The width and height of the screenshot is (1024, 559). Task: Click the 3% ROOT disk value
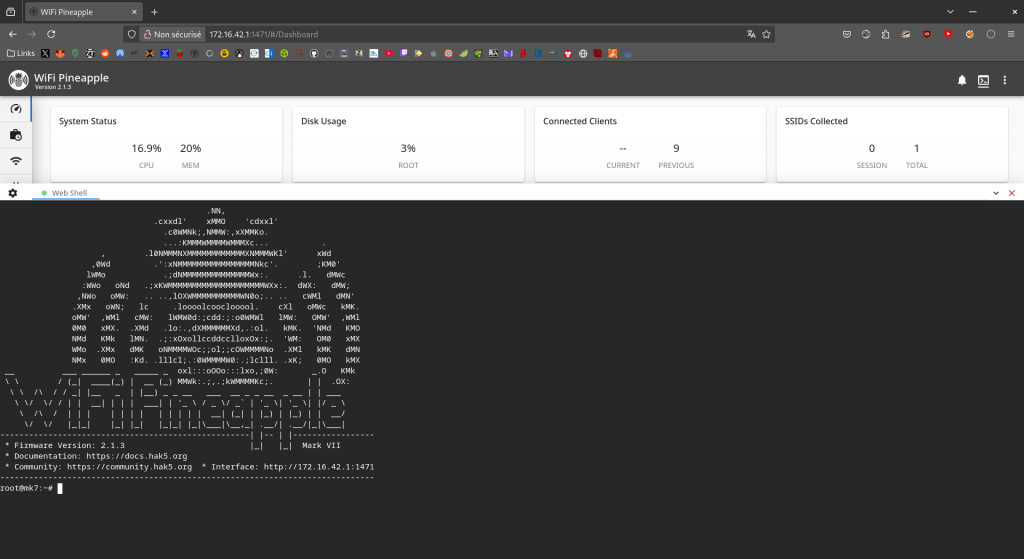pyautogui.click(x=408, y=148)
